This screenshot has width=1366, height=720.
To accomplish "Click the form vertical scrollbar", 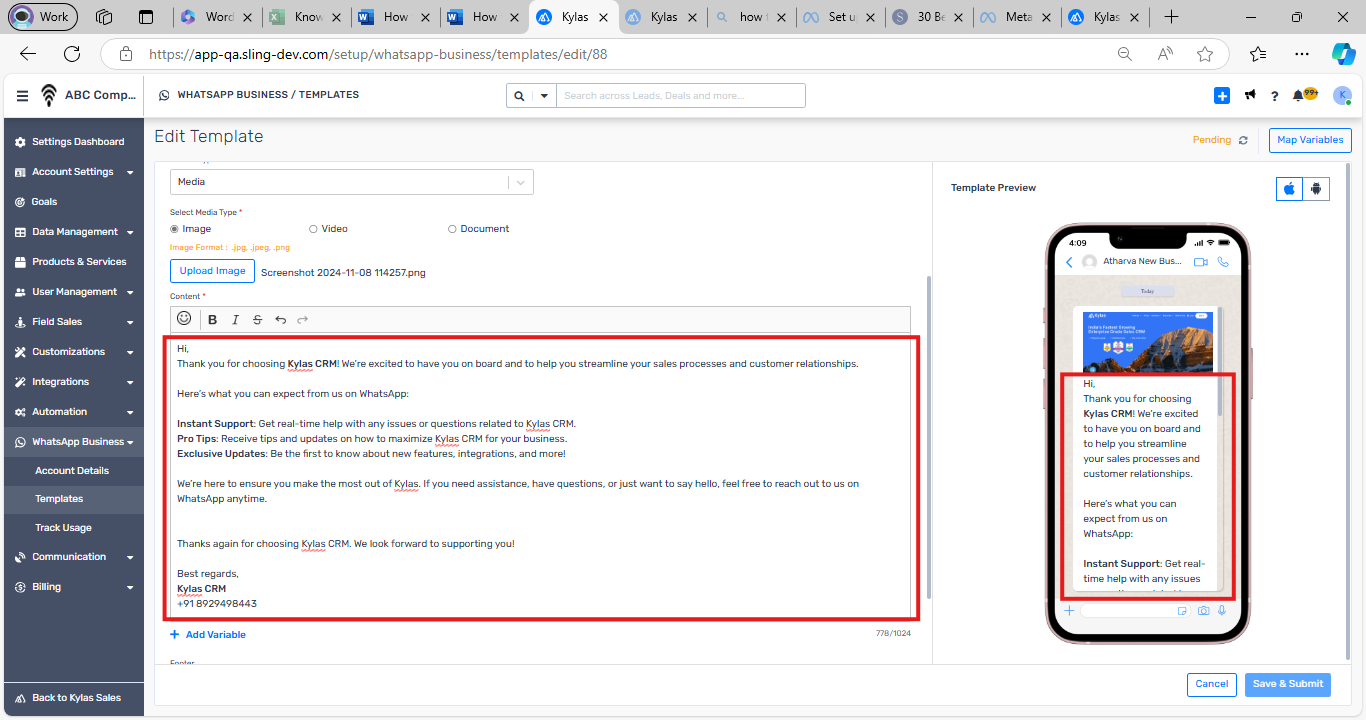I will click(x=929, y=437).
